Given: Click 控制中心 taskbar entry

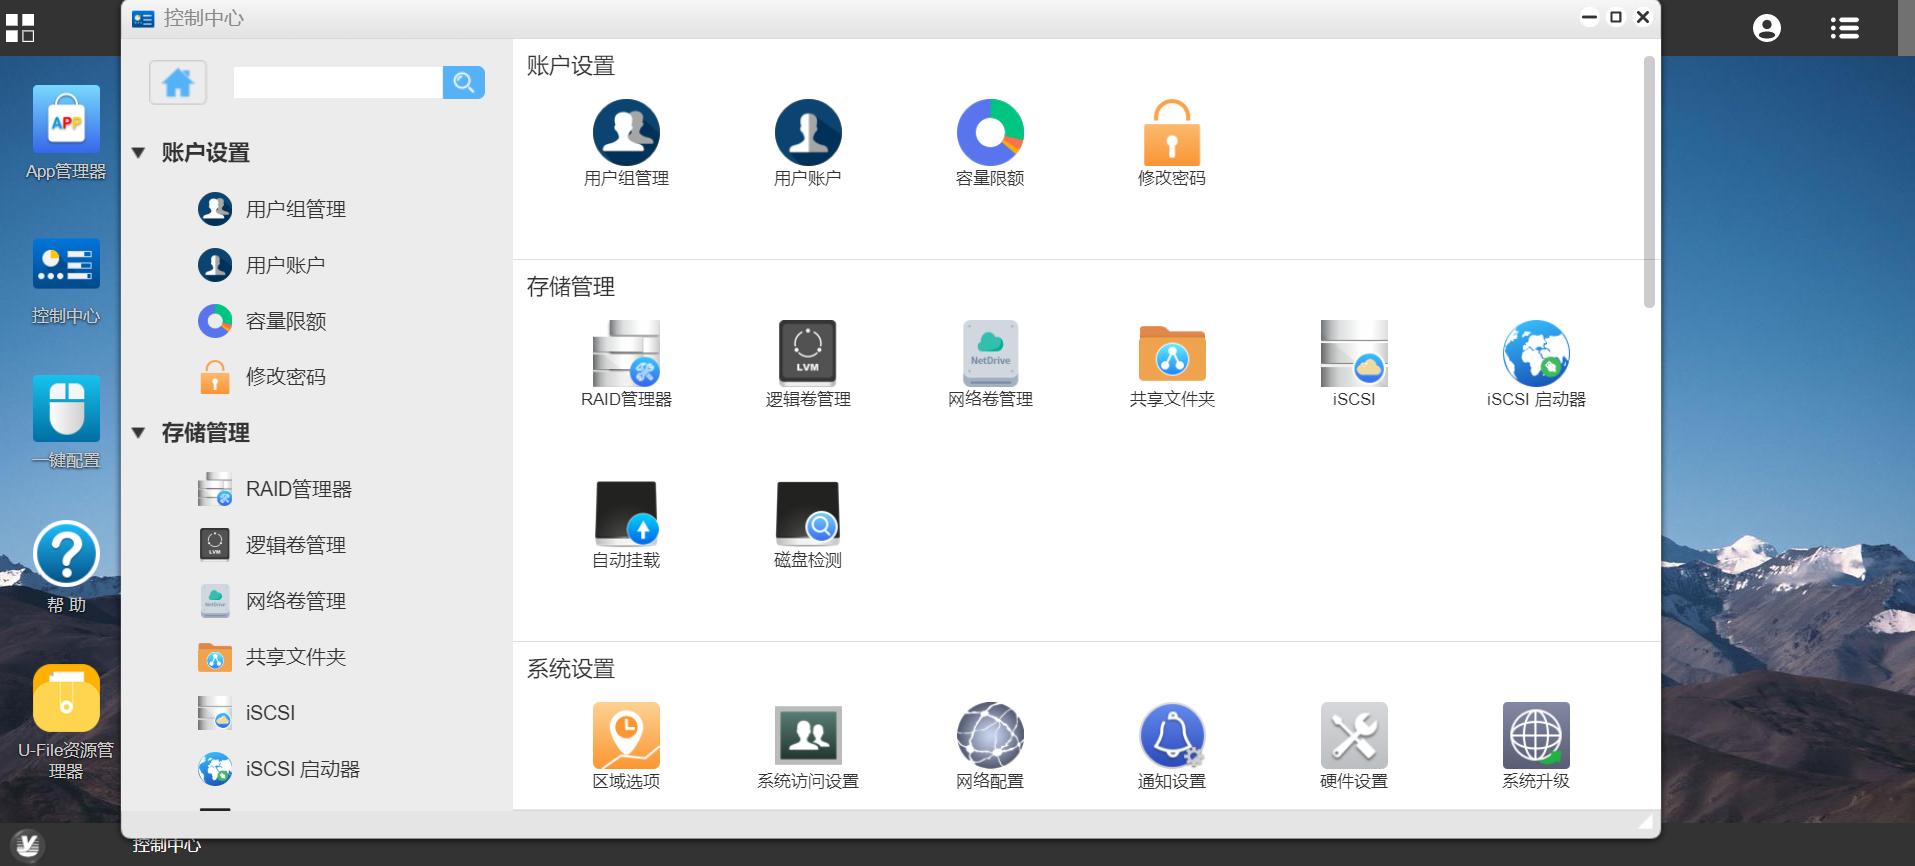Looking at the screenshot, I should tap(167, 846).
